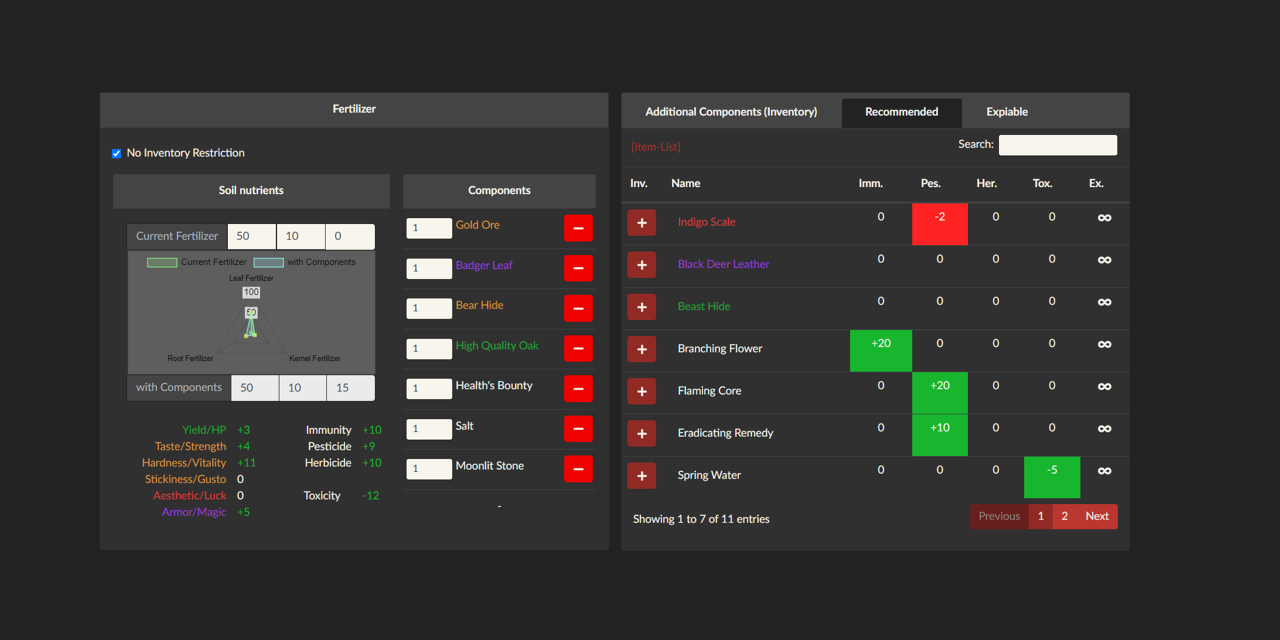
Task: Remove Bear Hide with its minus button
Action: (578, 308)
